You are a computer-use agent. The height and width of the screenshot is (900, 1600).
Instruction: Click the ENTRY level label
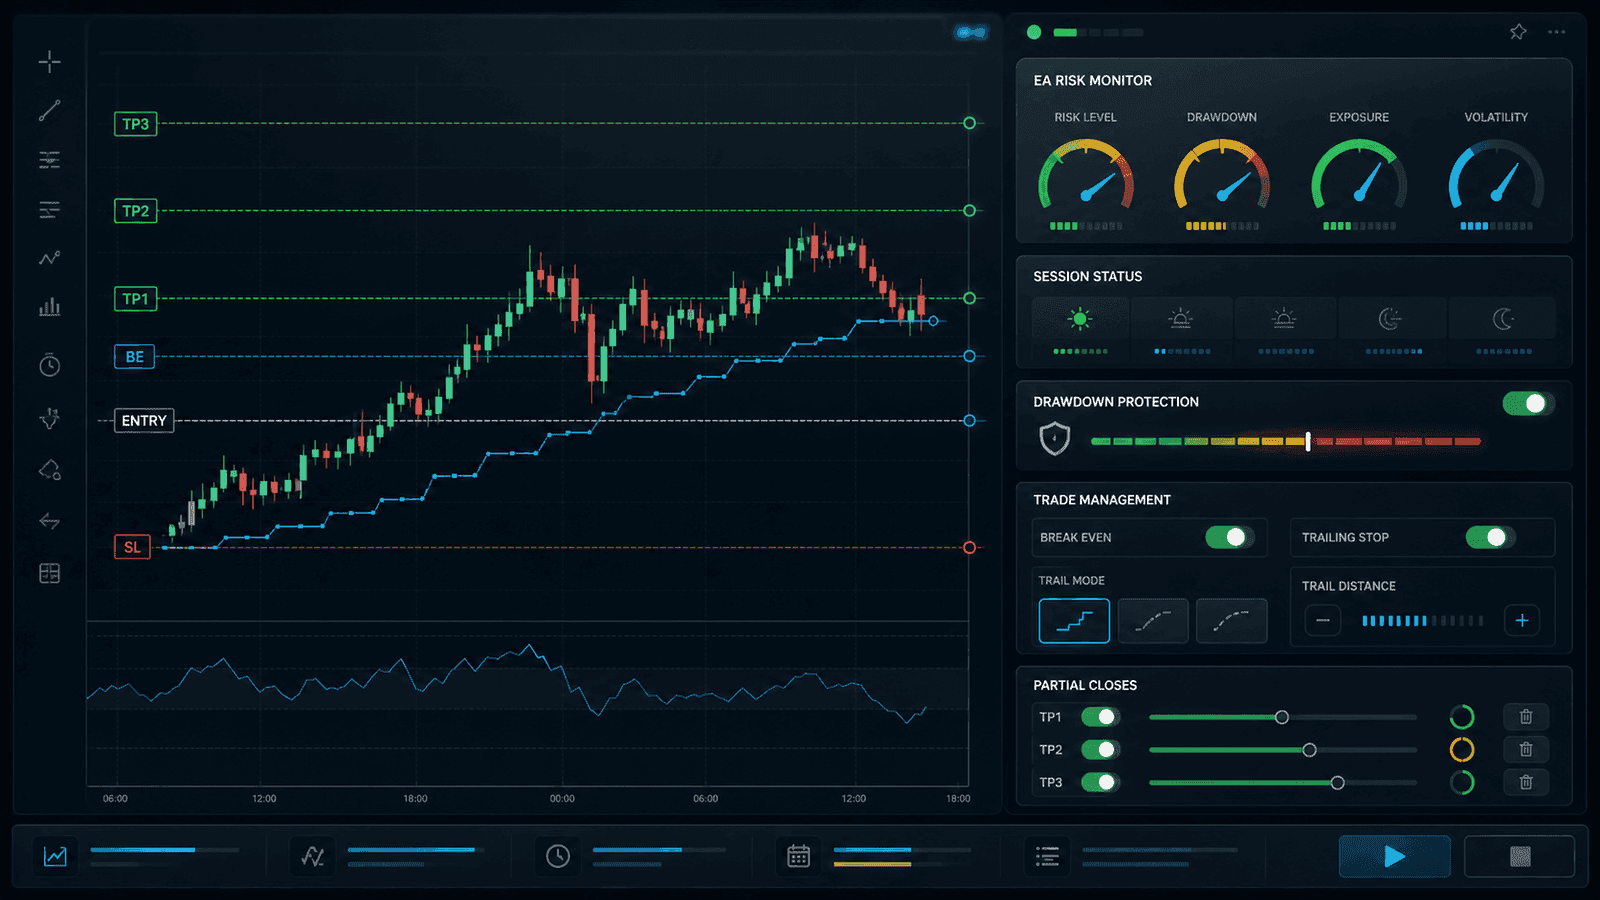(x=144, y=421)
